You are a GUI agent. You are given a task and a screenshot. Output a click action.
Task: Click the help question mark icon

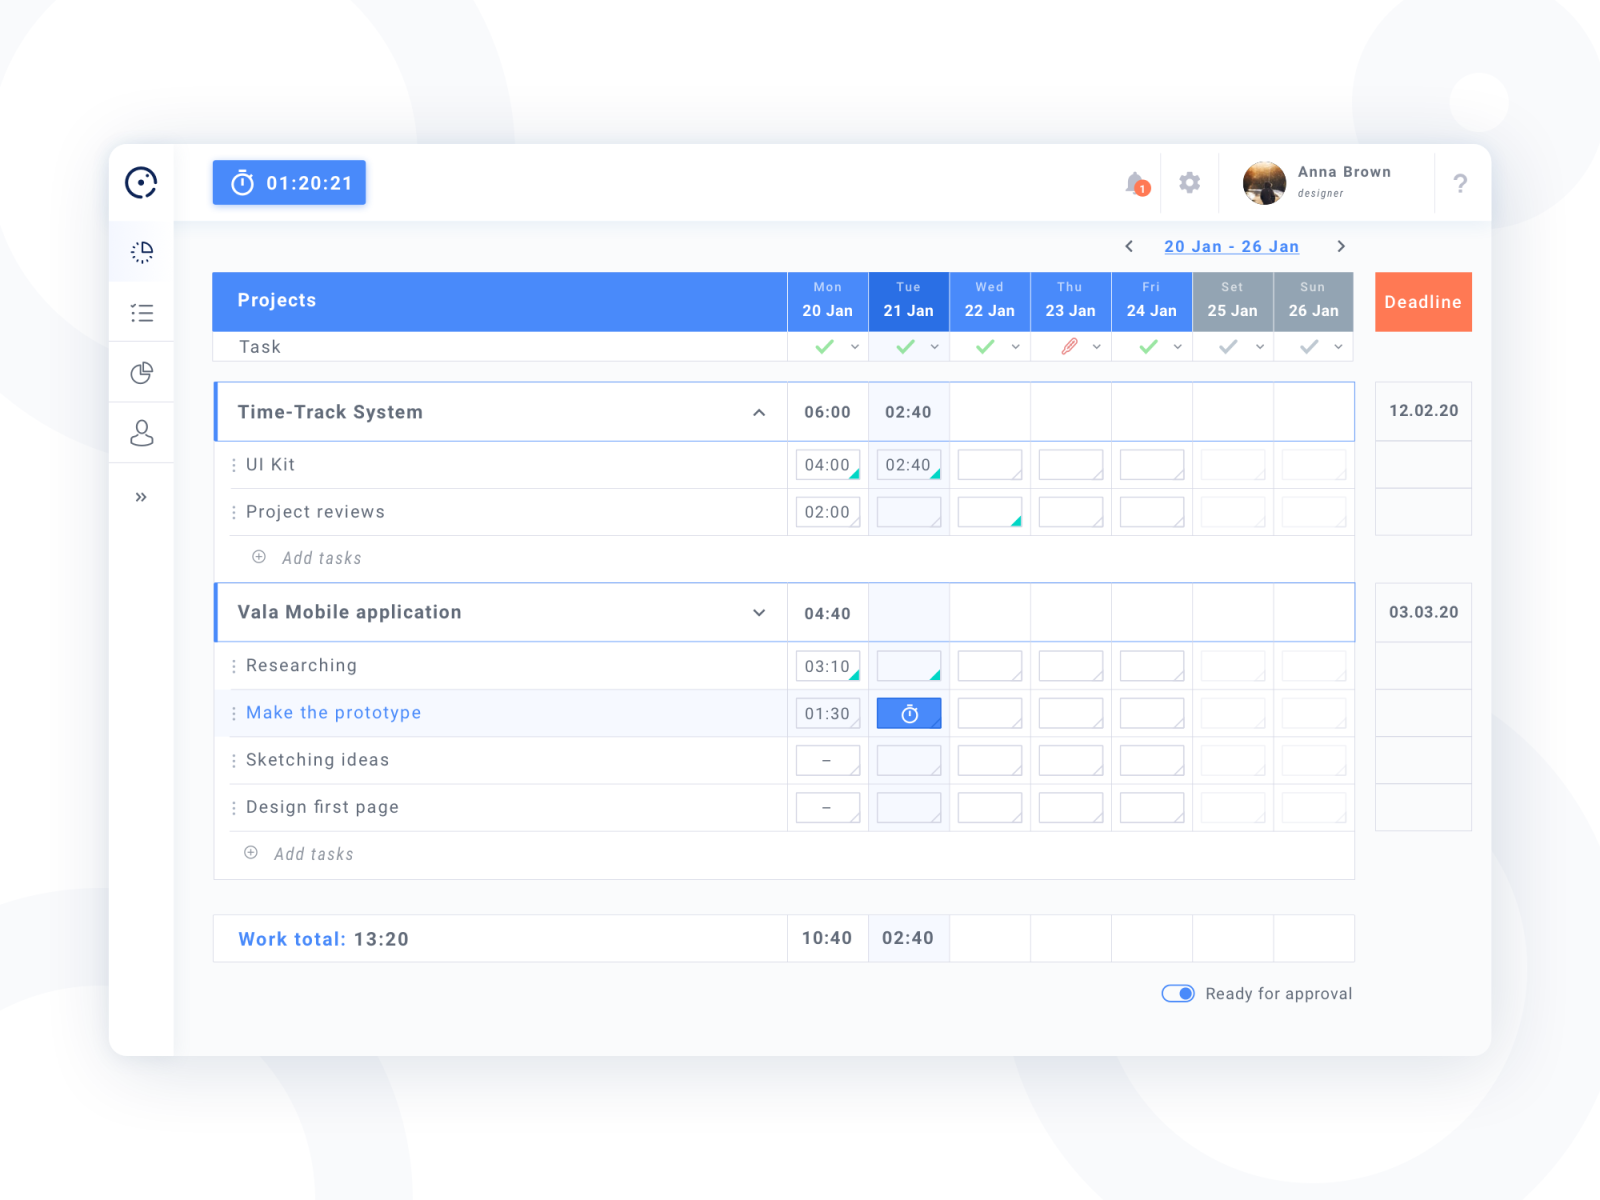coord(1460,183)
